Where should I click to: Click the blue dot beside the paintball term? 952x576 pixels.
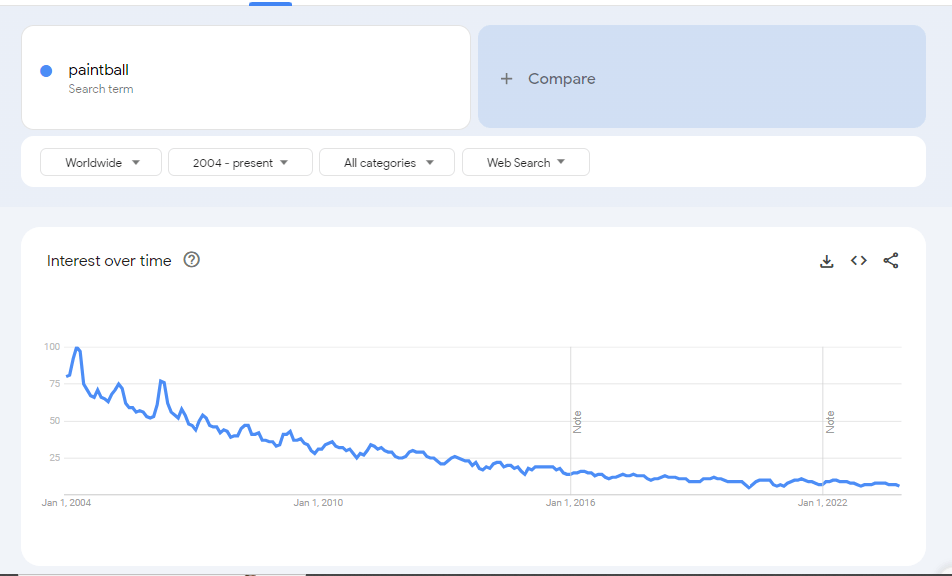pos(44,70)
